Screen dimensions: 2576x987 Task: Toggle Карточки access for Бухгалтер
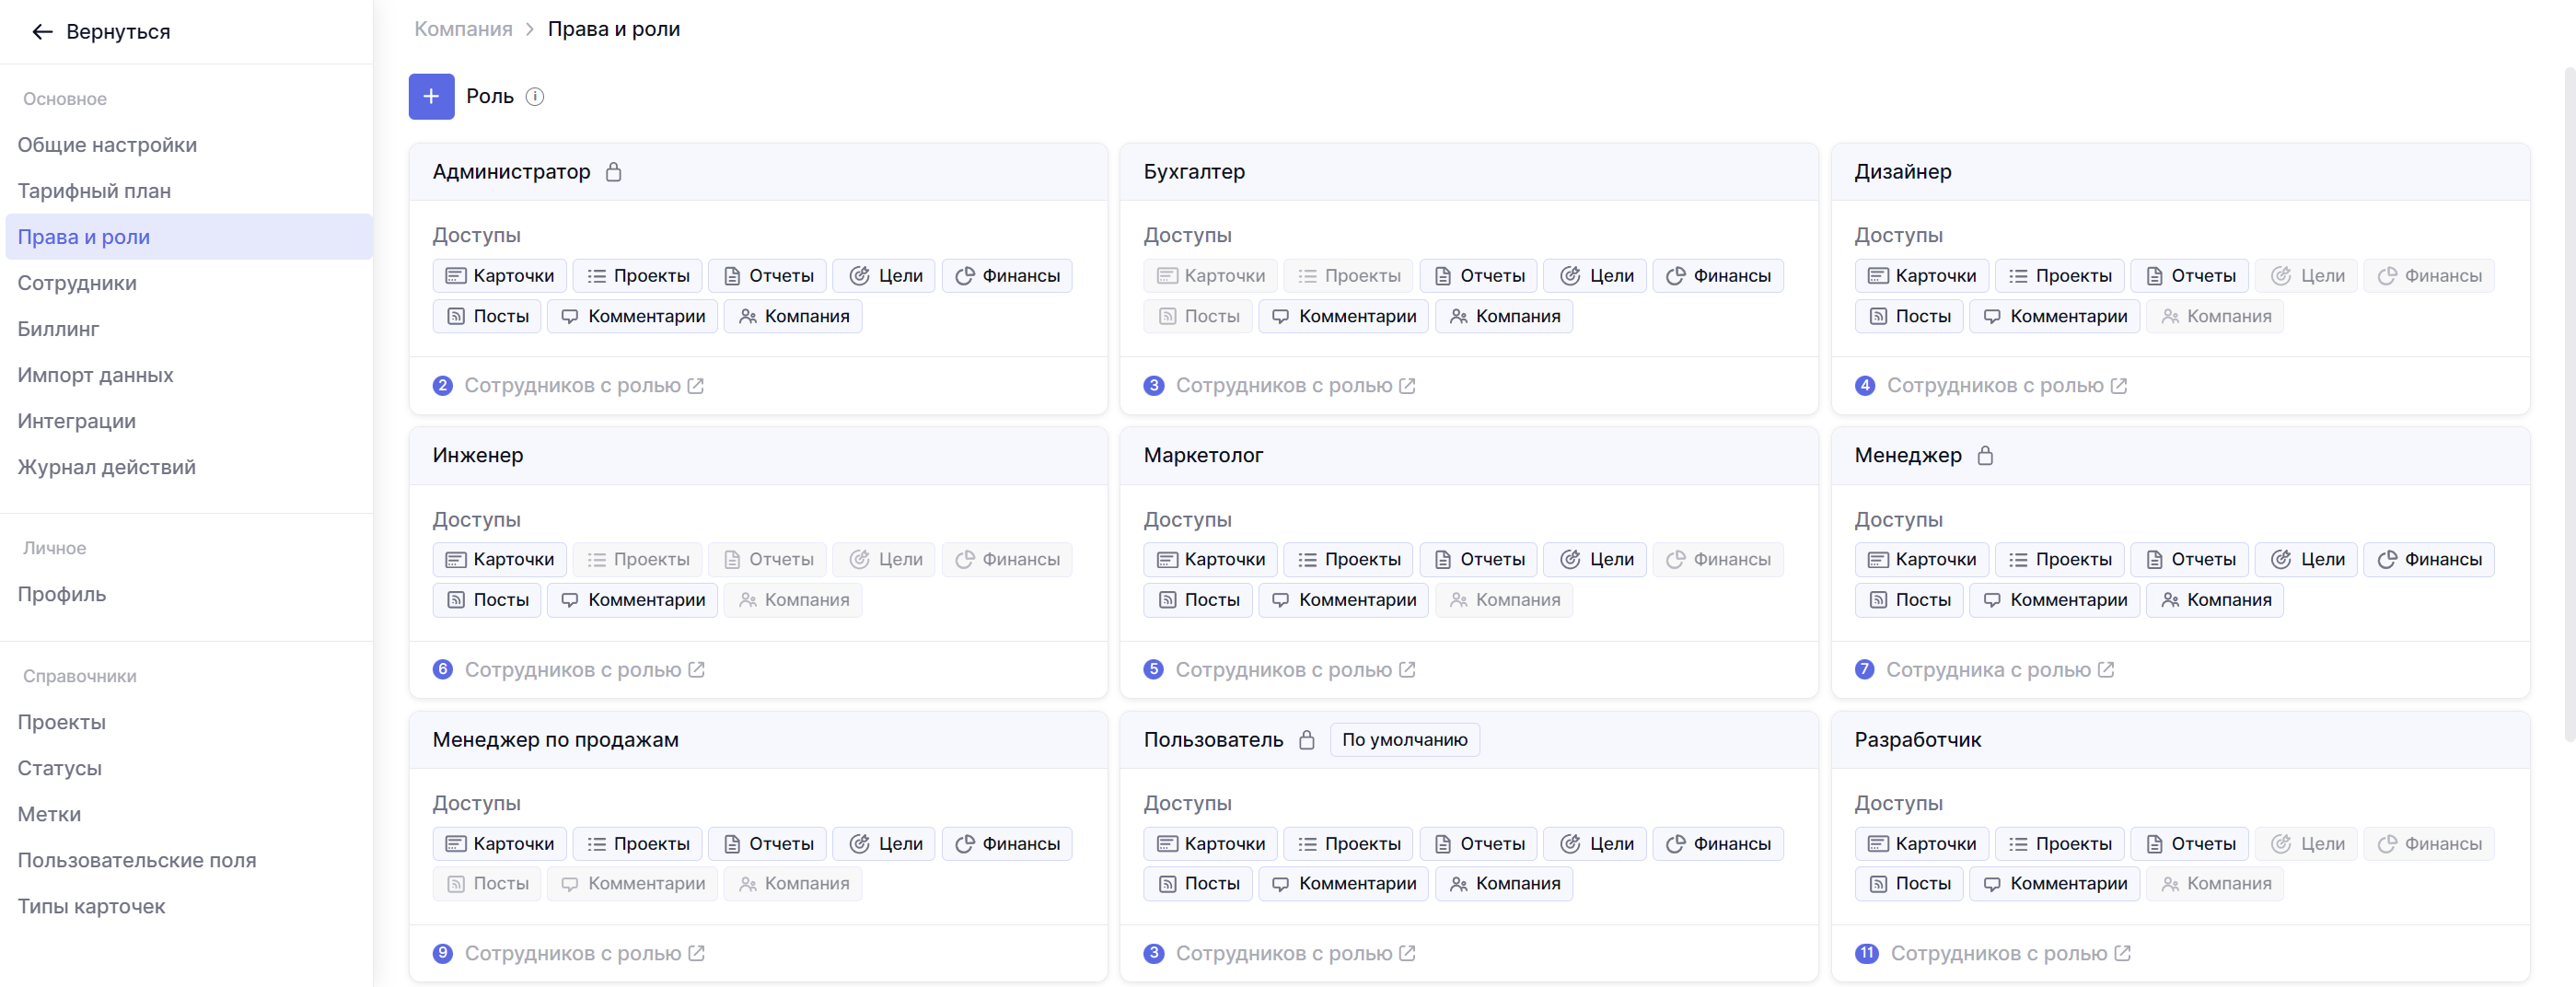pos(1210,276)
